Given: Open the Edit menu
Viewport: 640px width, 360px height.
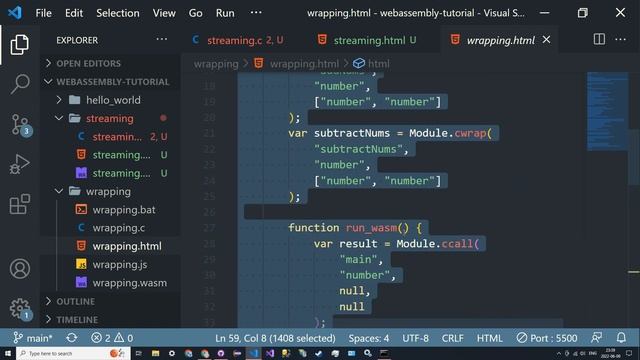Looking at the screenshot, I should pyautogui.click(x=74, y=13).
